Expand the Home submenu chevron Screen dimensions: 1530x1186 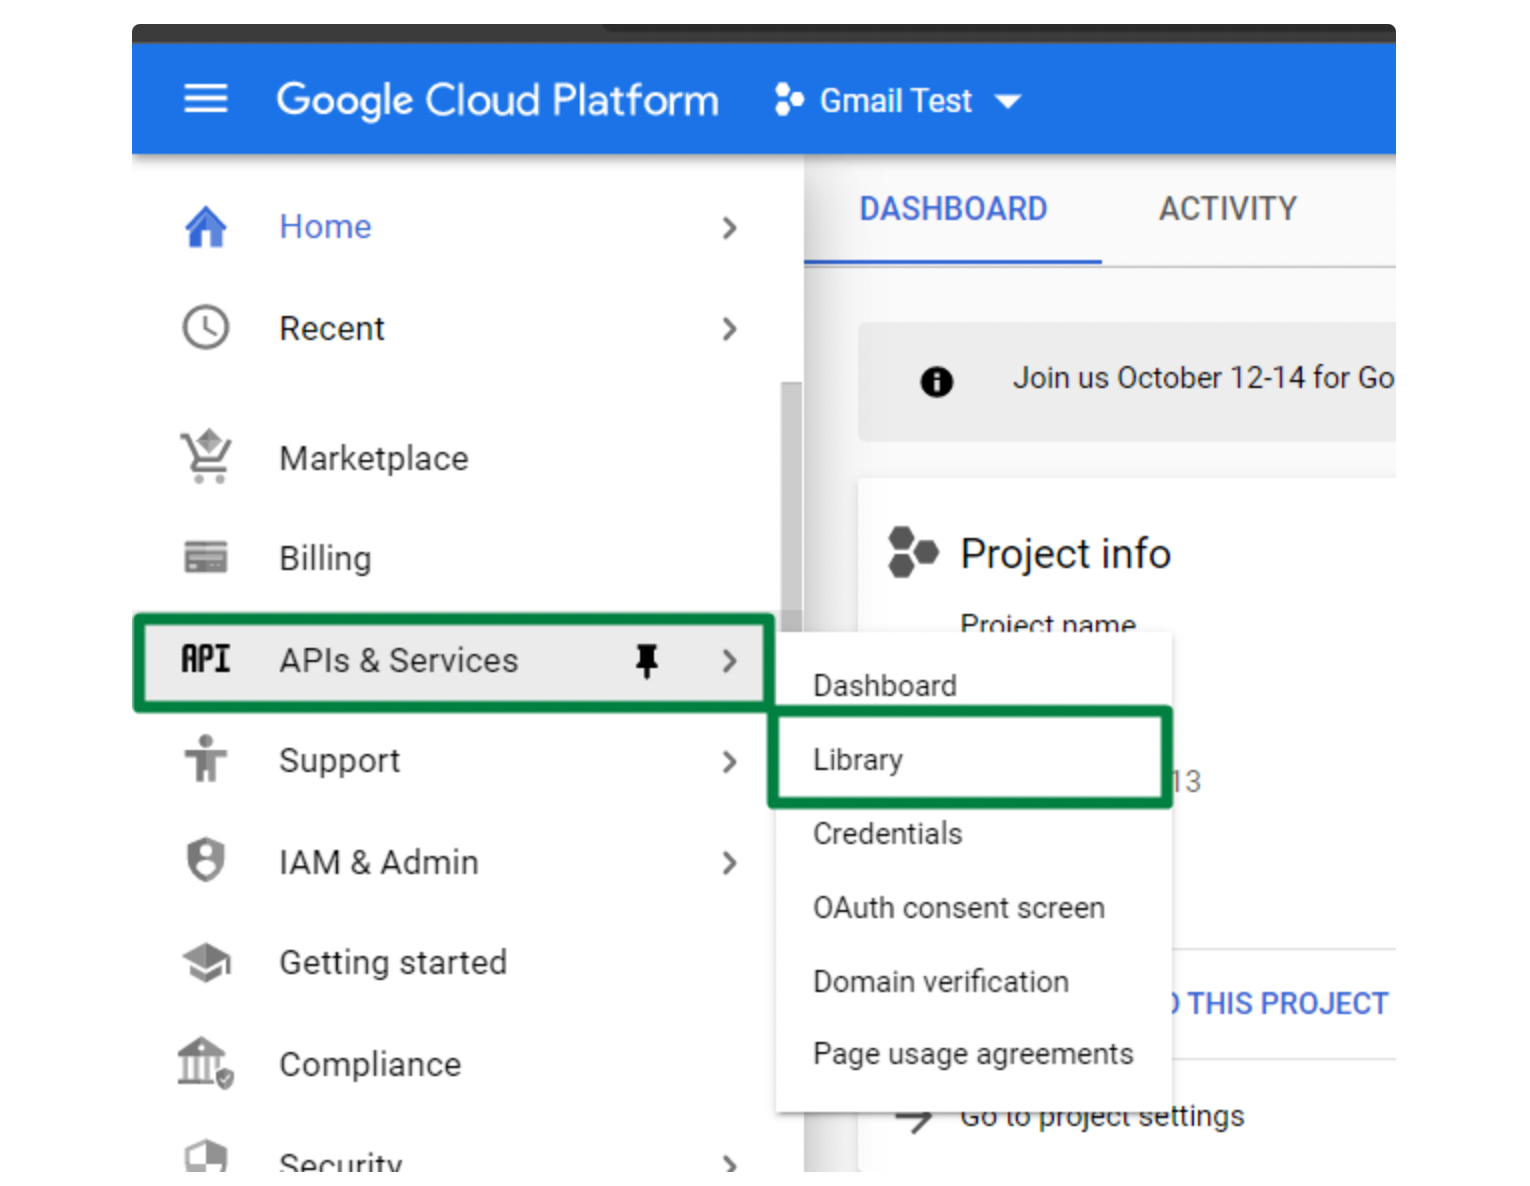730,228
